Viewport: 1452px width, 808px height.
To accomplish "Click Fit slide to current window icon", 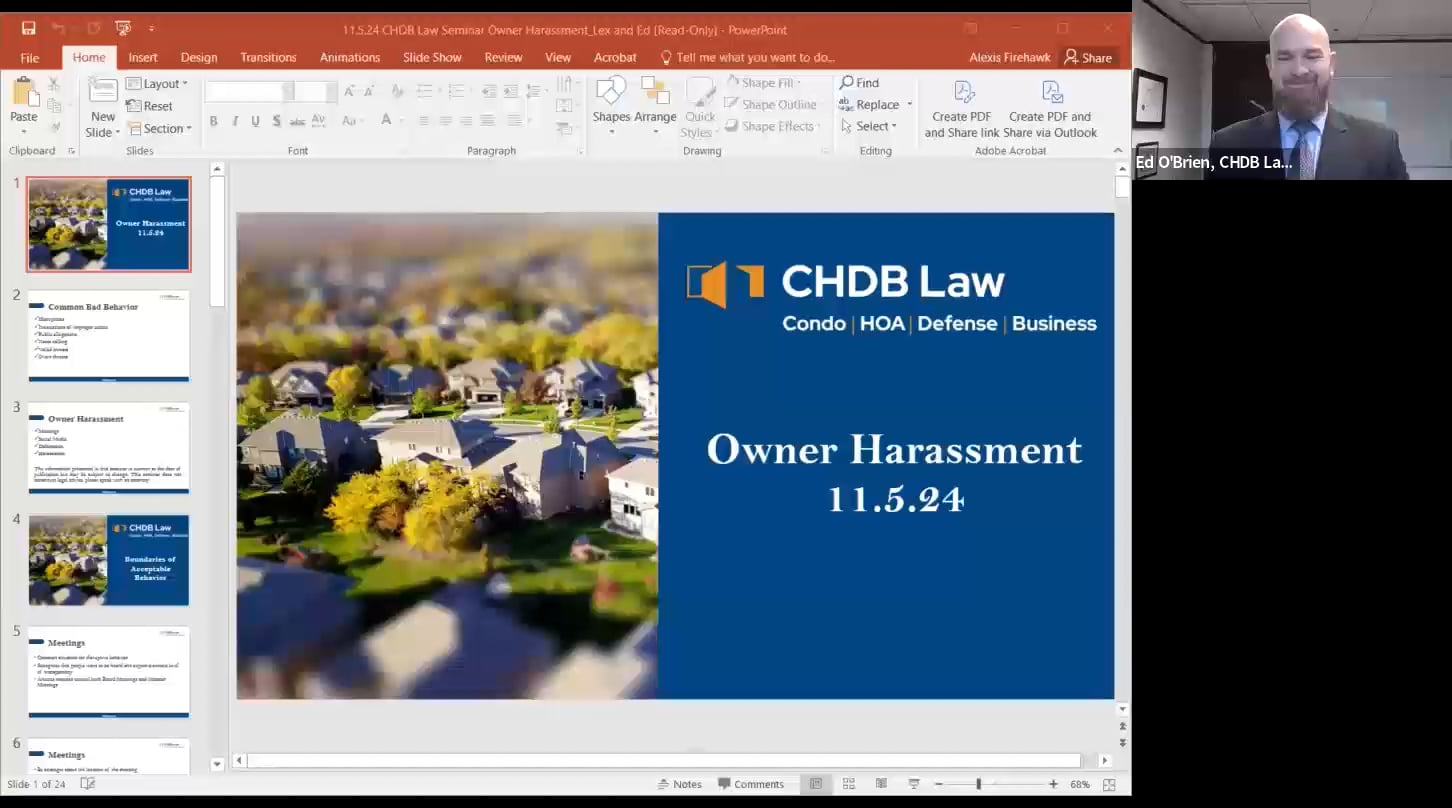I will coord(1108,785).
